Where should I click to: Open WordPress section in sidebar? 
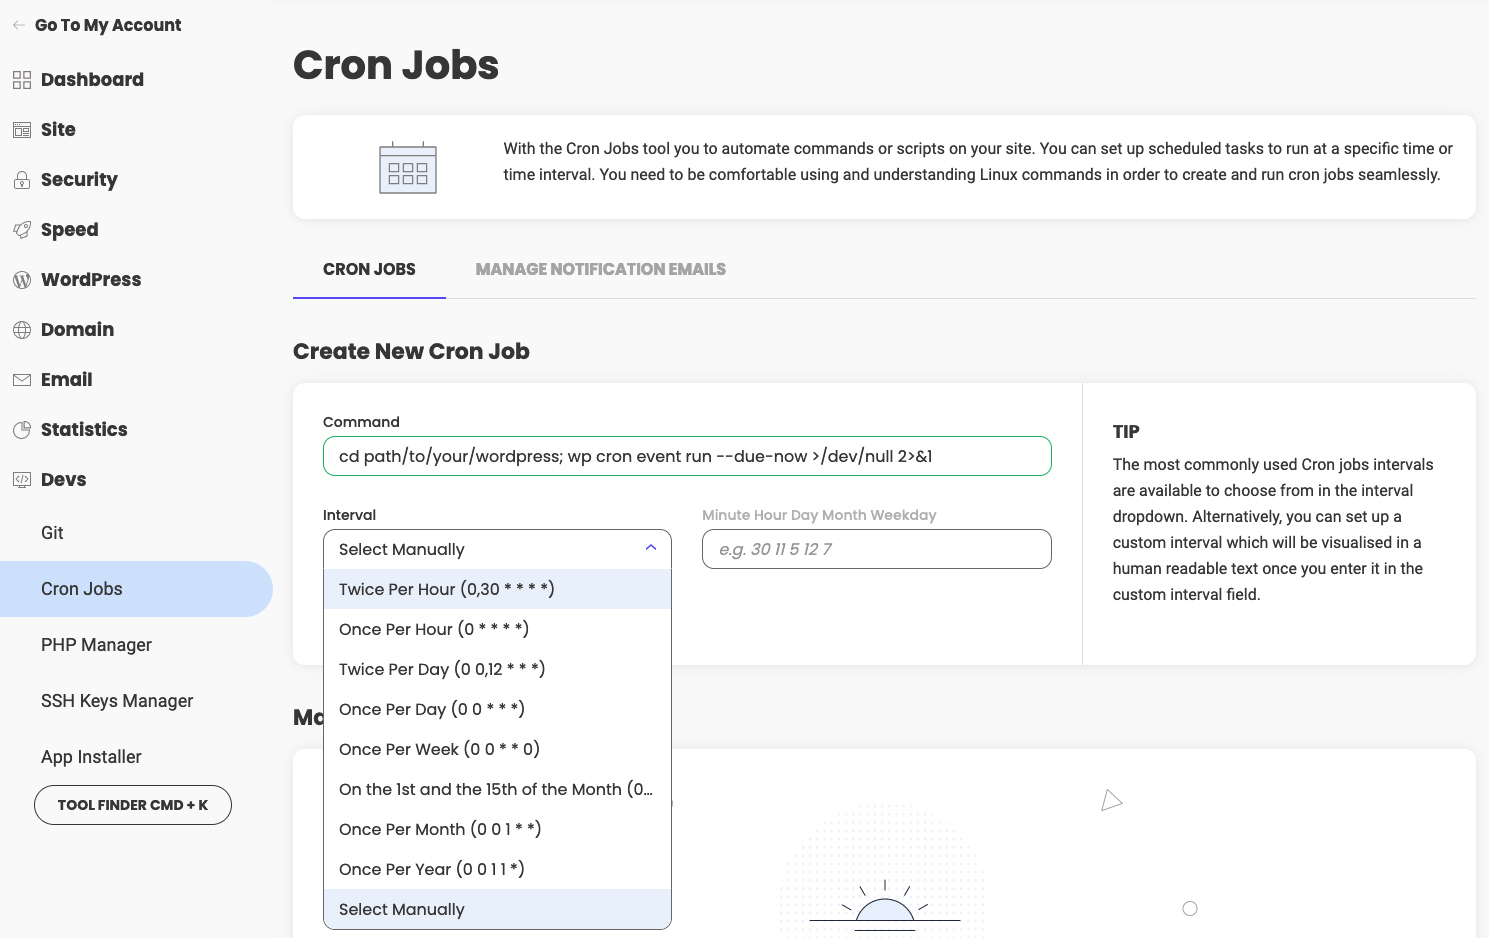[x=91, y=280]
